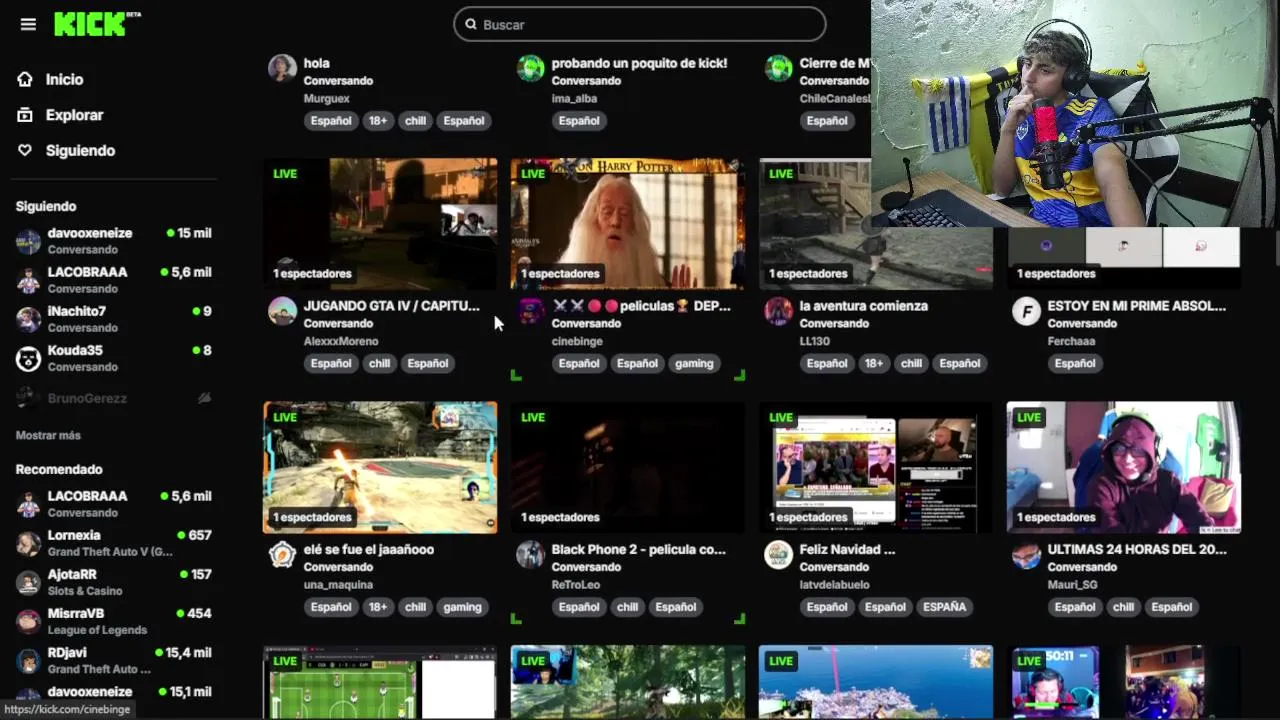Click the KICK logo

pos(97,24)
